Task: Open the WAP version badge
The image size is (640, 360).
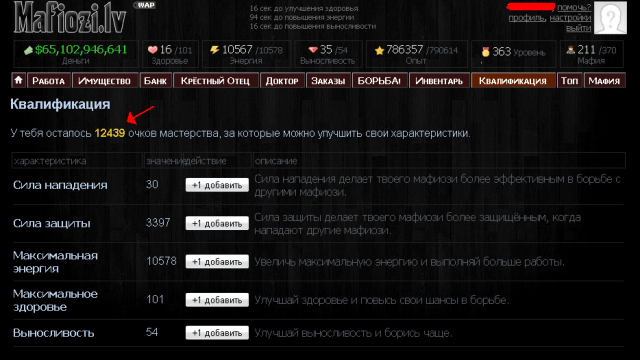Action: pyautogui.click(x=144, y=5)
